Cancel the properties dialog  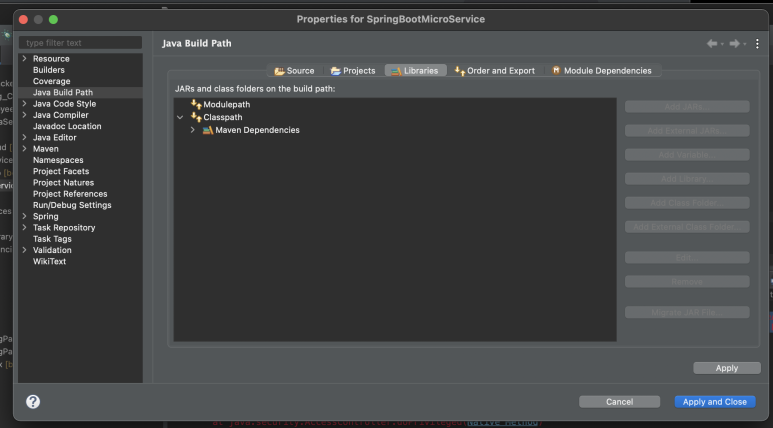click(x=619, y=402)
